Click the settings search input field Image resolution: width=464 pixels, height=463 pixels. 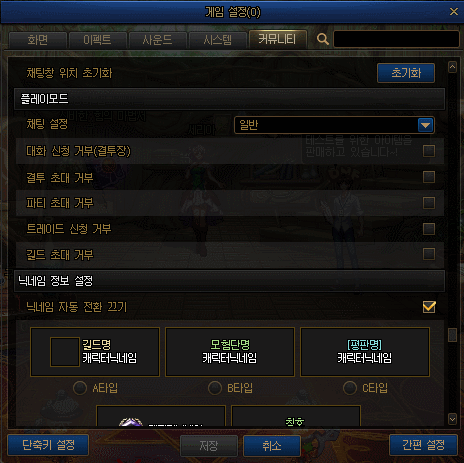click(396, 39)
